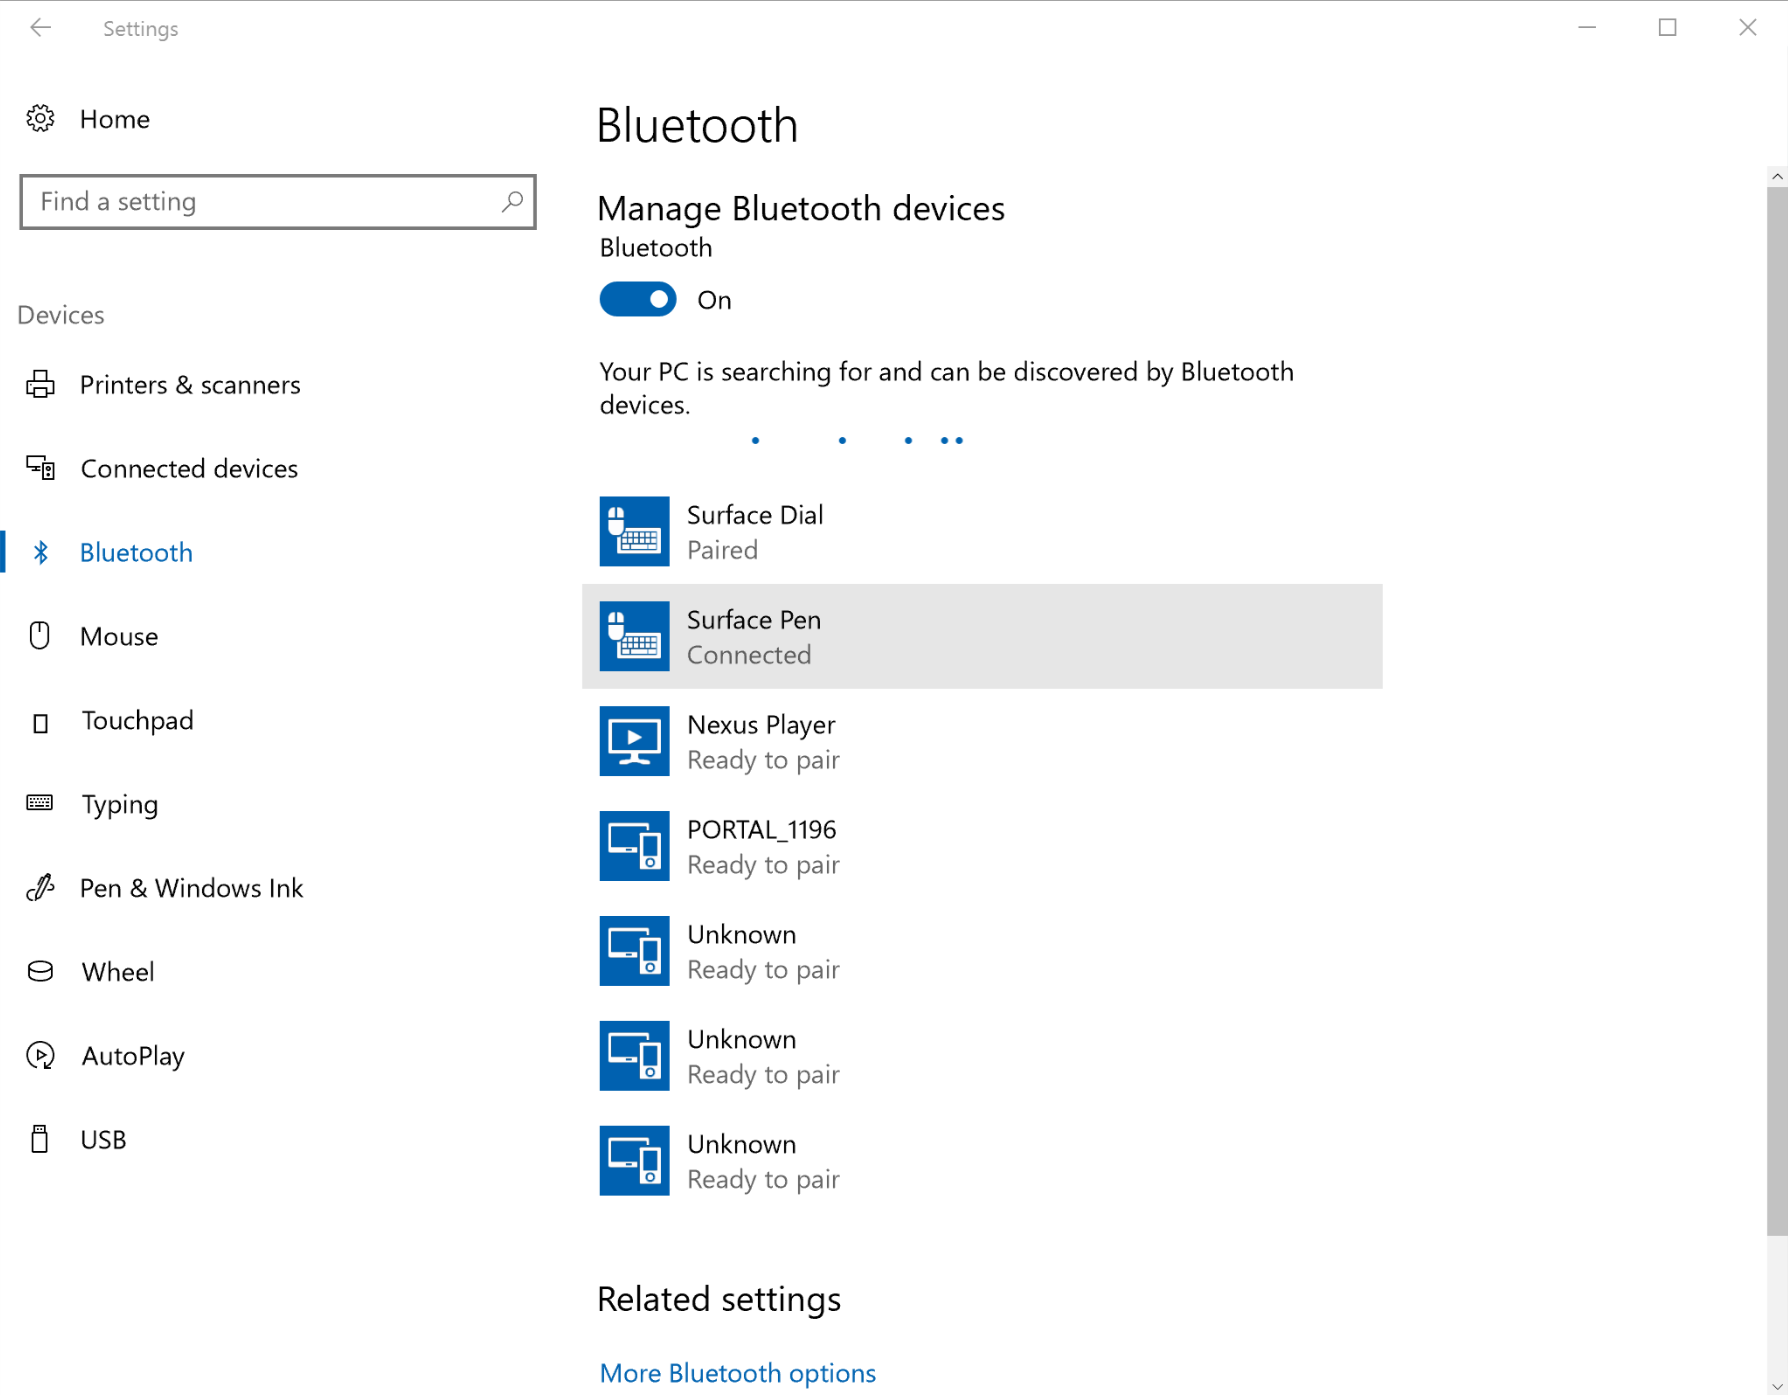
Task: Select the Surface Pen name text
Action: tap(754, 620)
